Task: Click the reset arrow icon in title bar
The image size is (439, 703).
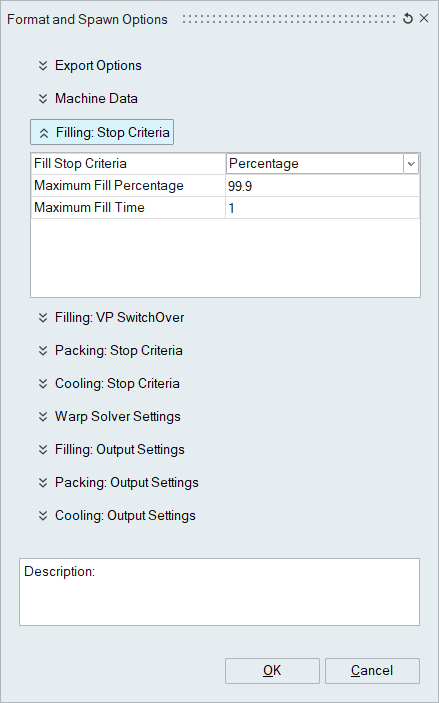Action: coord(408,19)
